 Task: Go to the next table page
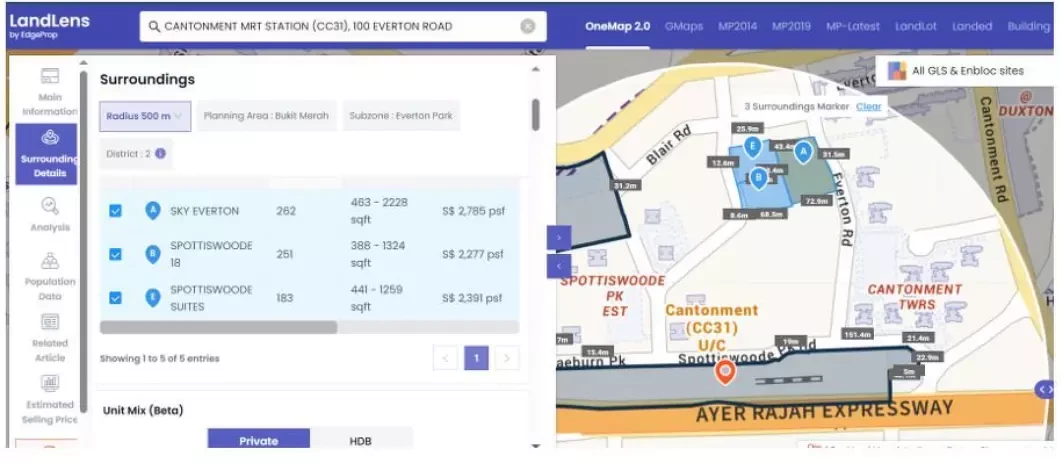[507, 358]
